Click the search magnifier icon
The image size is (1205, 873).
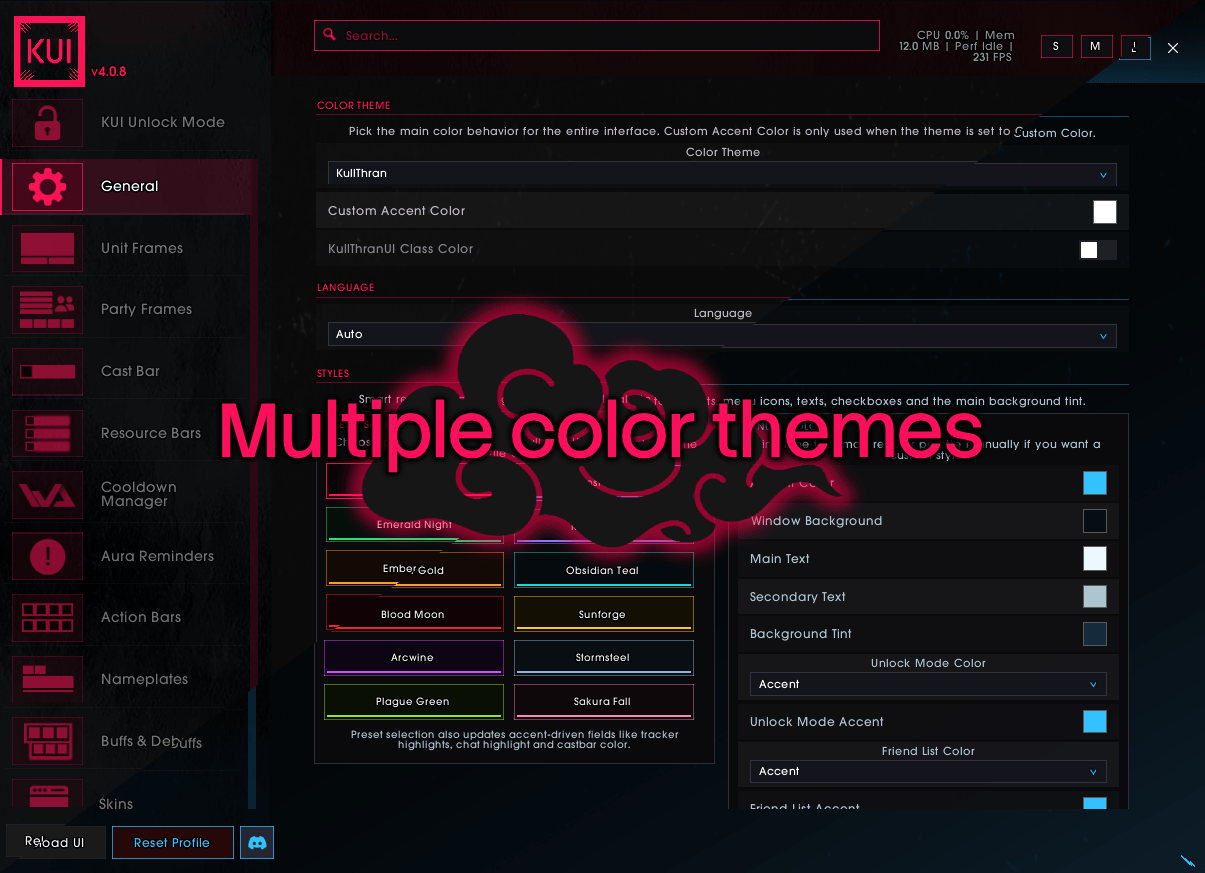(329, 36)
